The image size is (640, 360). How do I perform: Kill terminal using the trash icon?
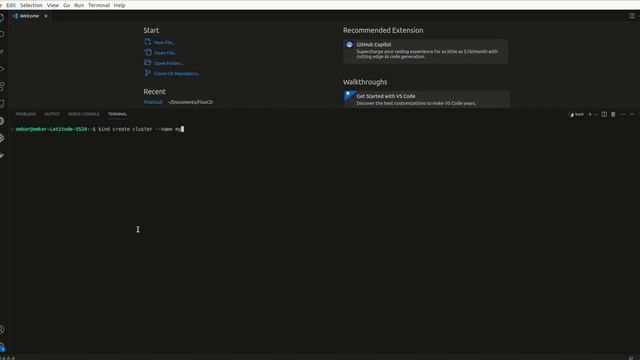tap(613, 114)
